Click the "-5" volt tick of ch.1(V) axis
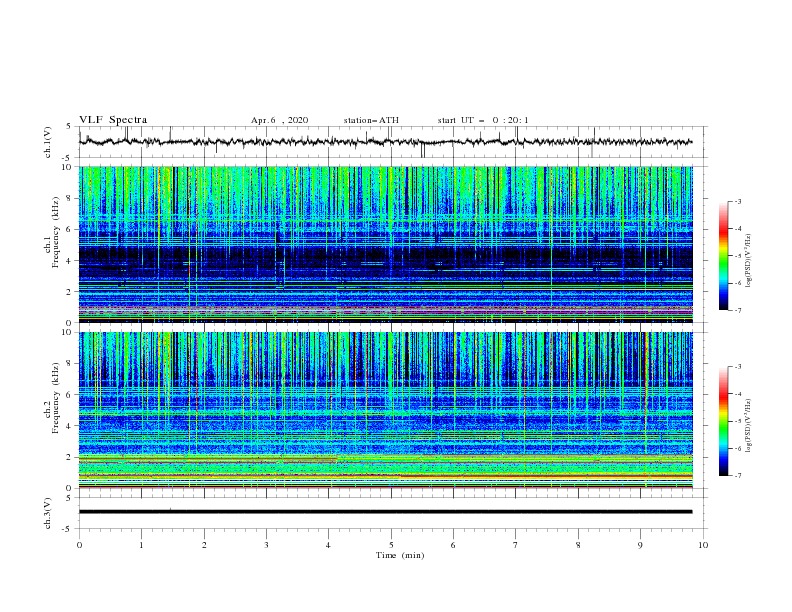The height and width of the screenshot is (612, 792). pos(67,158)
